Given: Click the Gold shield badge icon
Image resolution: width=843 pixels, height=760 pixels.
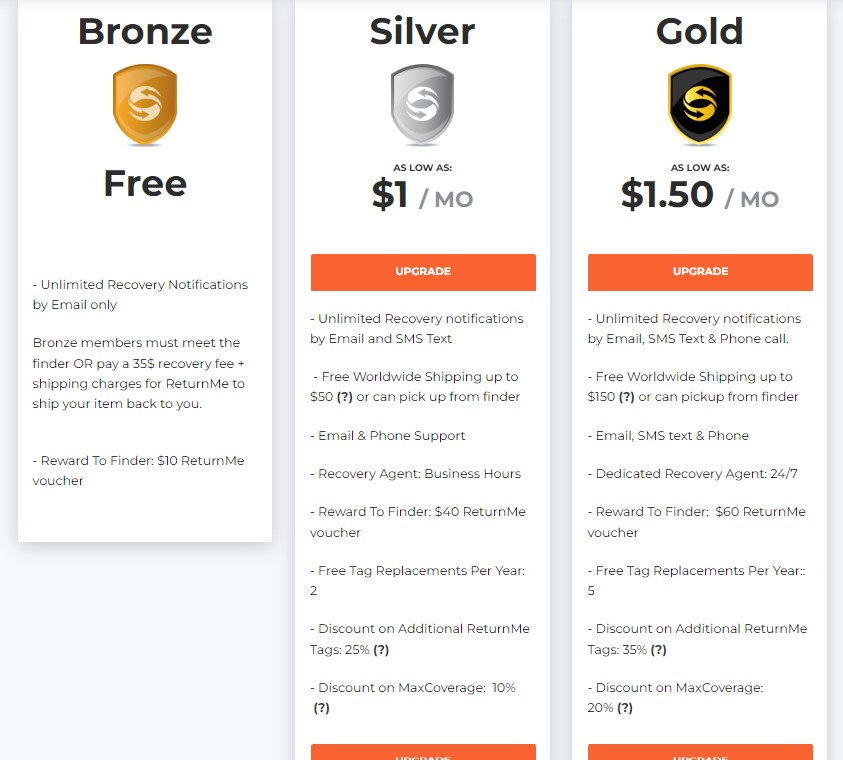Looking at the screenshot, I should pyautogui.click(x=700, y=105).
